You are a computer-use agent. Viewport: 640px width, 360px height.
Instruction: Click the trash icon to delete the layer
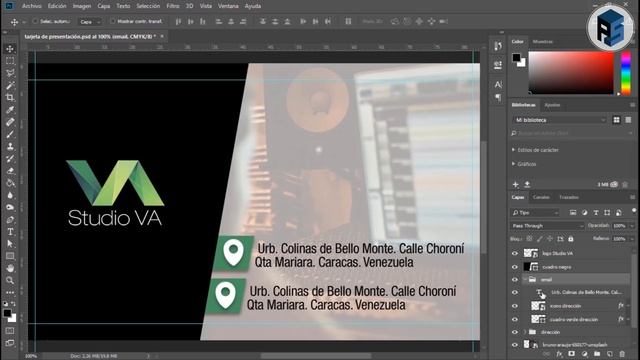tap(622, 354)
